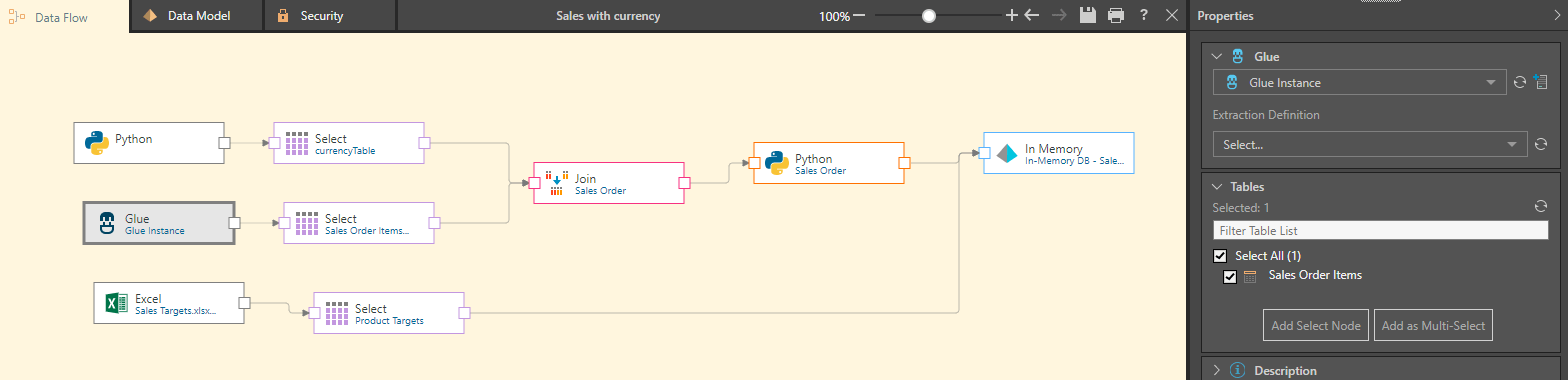Screen dimensions: 1568x380
Task: Click the Add as Multi-Select button
Action: 1433,325
